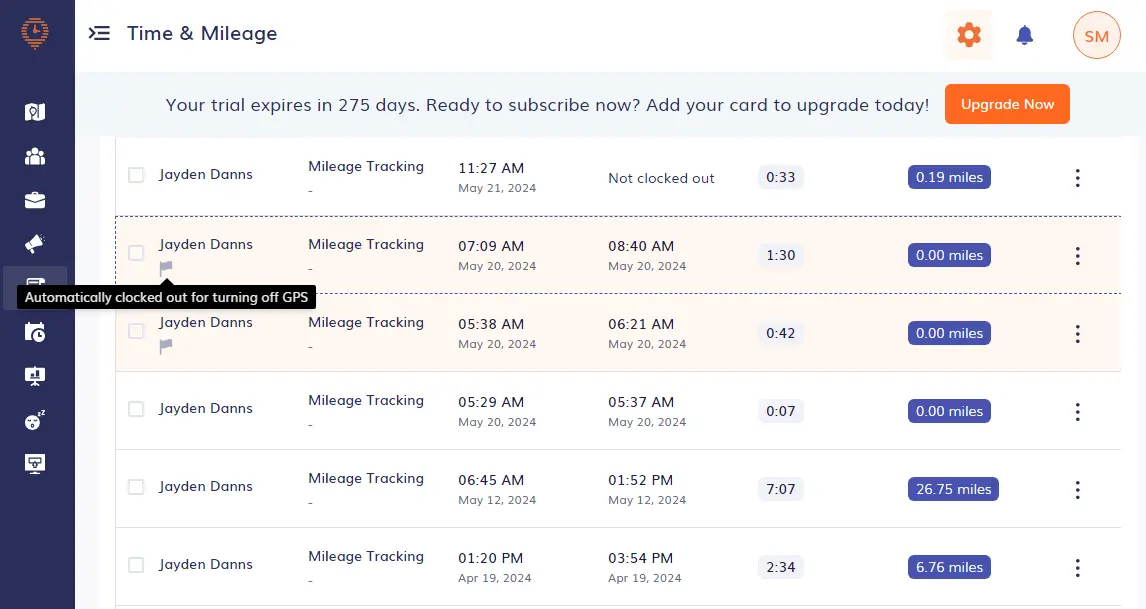Screen dimensions: 1146x609
Task: Tick the checkbox on the Apr 19 entry
Action: click(136, 565)
